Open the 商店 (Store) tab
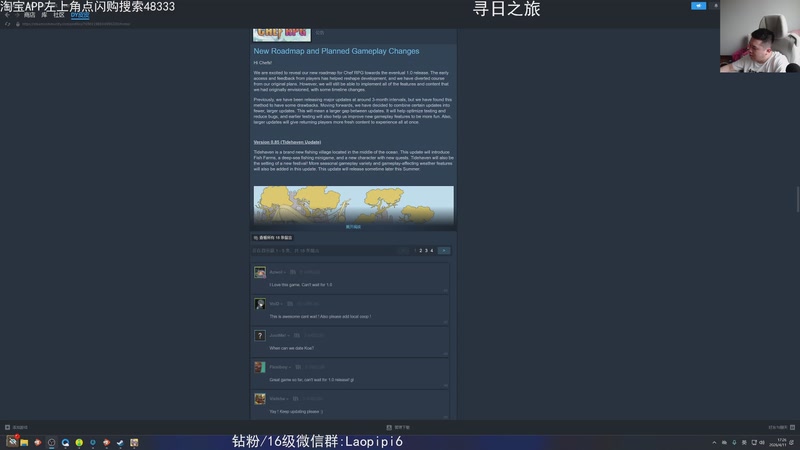800x450 pixels. coord(30,15)
